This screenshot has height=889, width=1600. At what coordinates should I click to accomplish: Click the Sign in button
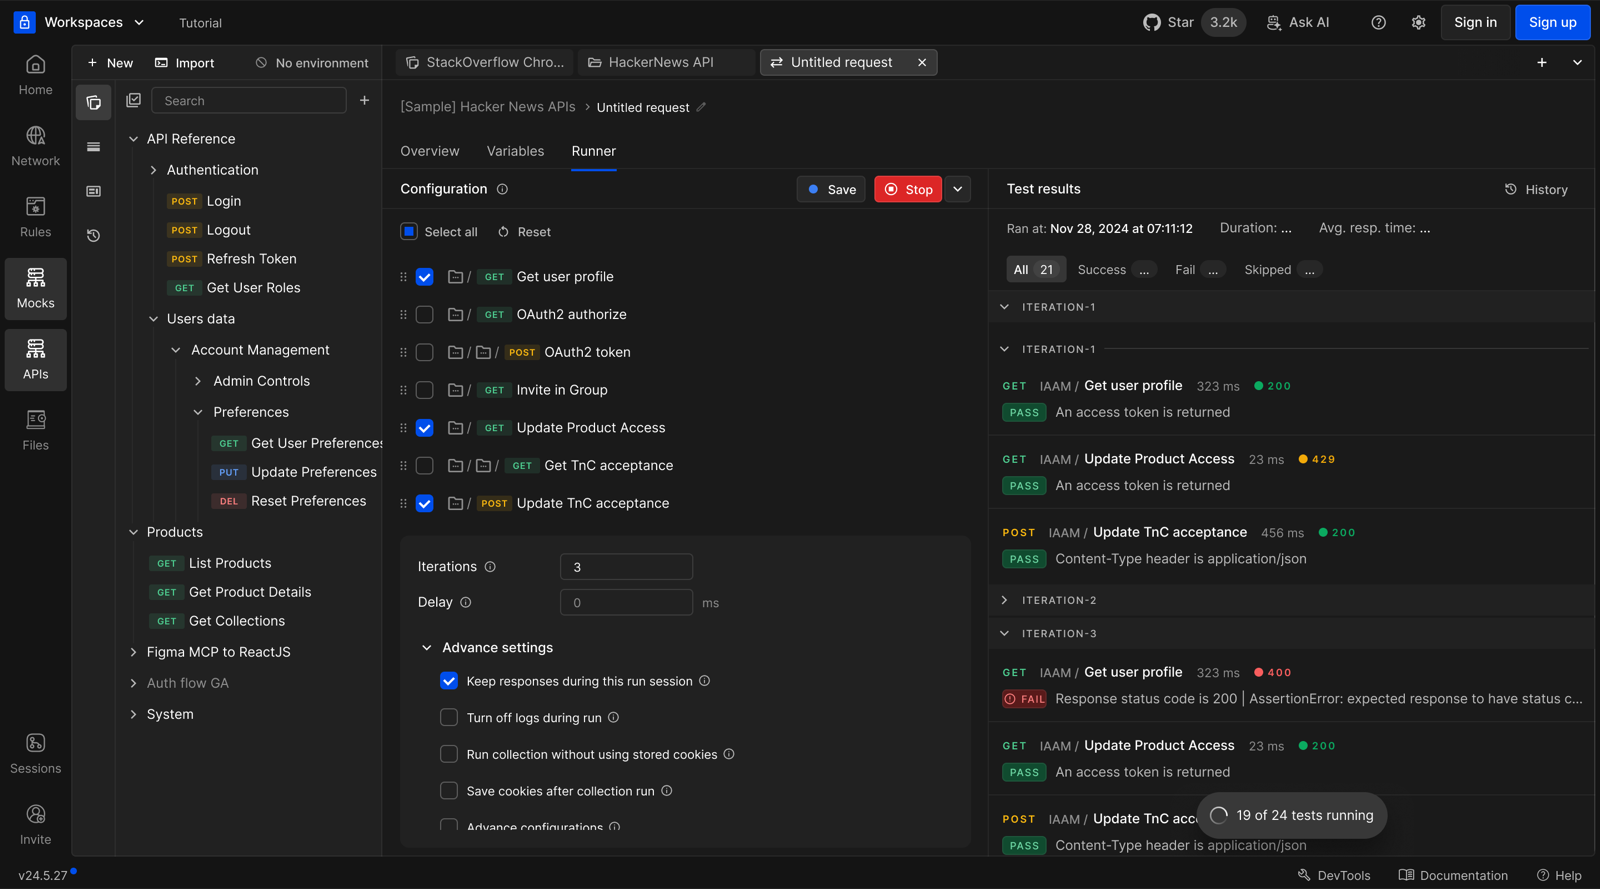(1475, 22)
